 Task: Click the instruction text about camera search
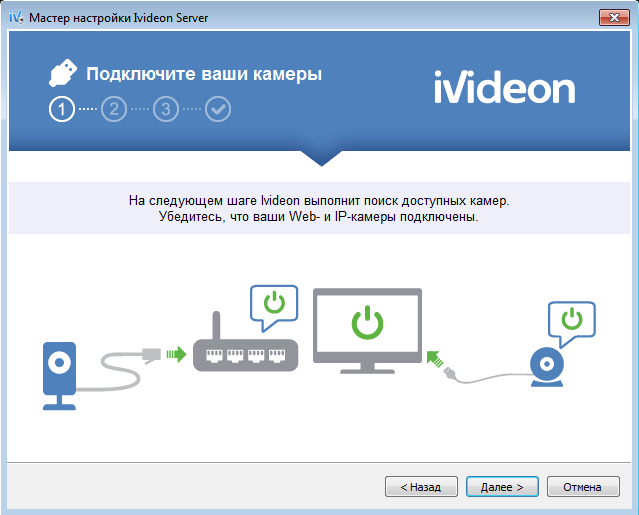click(x=319, y=208)
